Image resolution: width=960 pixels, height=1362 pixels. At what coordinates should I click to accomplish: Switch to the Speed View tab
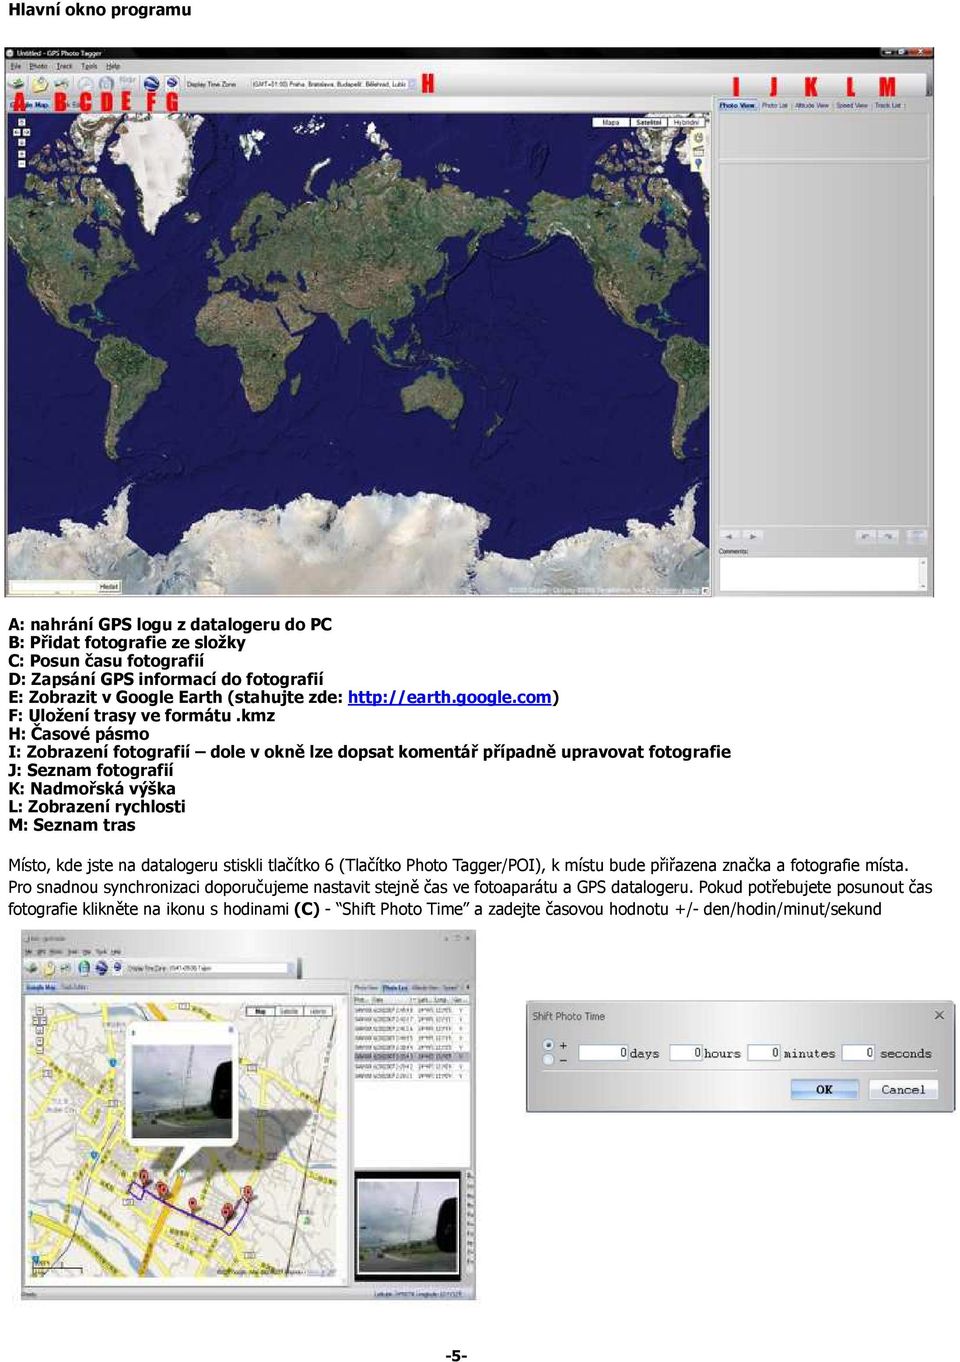(x=852, y=105)
